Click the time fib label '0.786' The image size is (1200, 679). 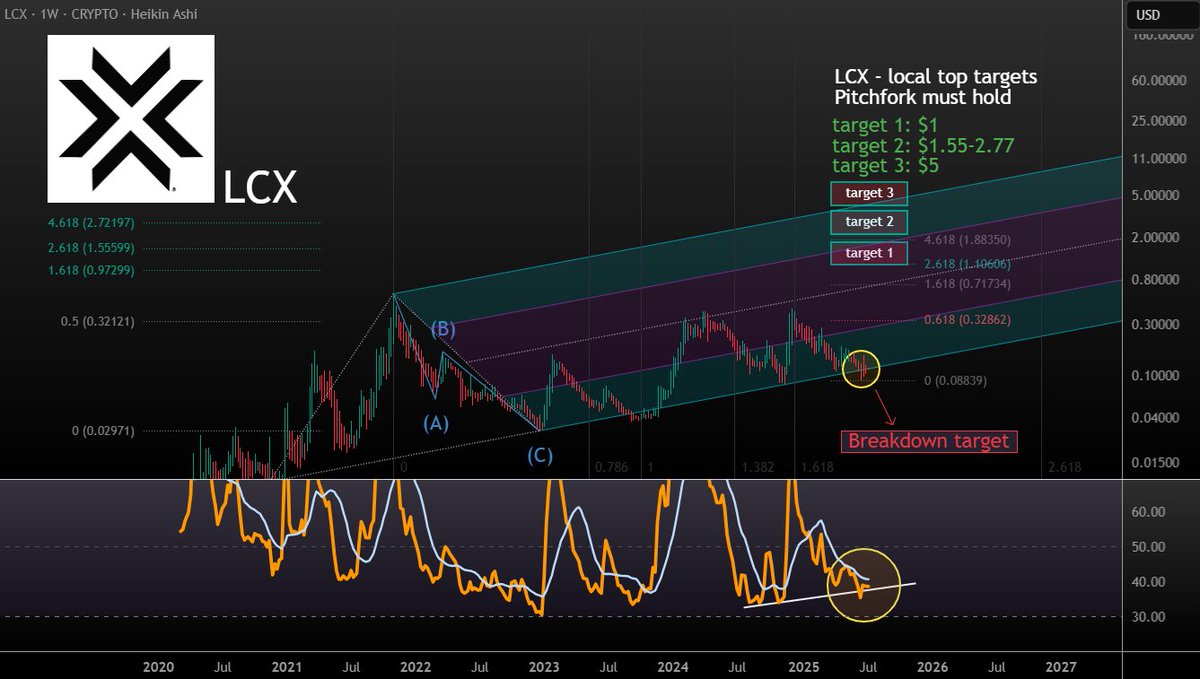(610, 467)
